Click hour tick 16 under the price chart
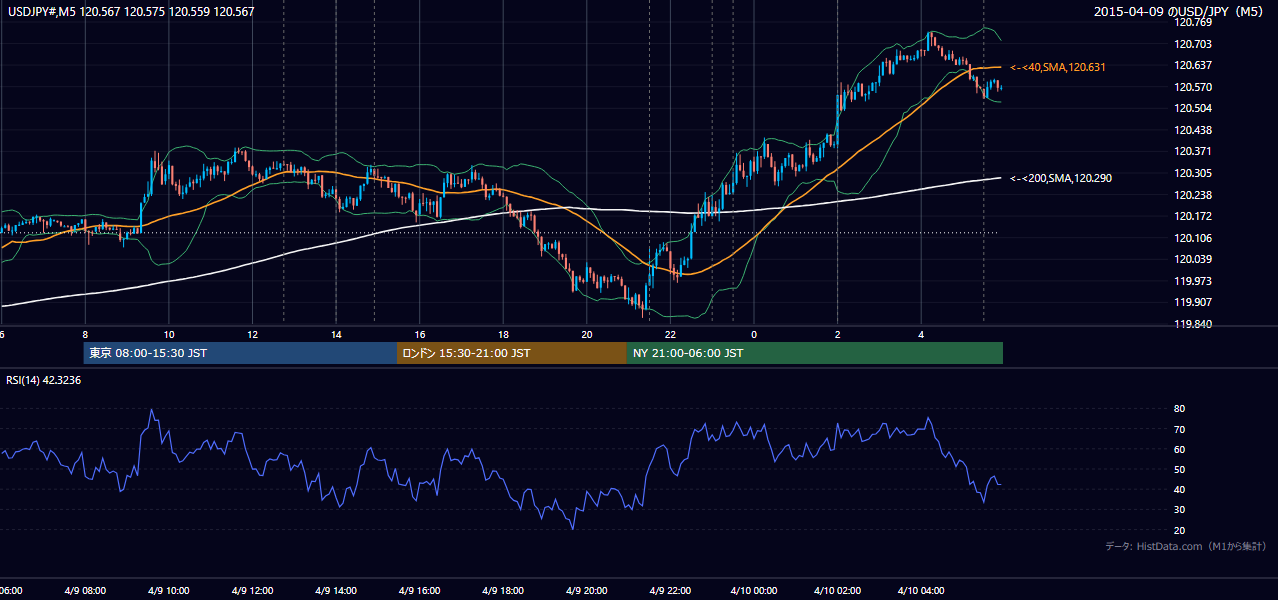The image size is (1278, 600). (x=420, y=334)
